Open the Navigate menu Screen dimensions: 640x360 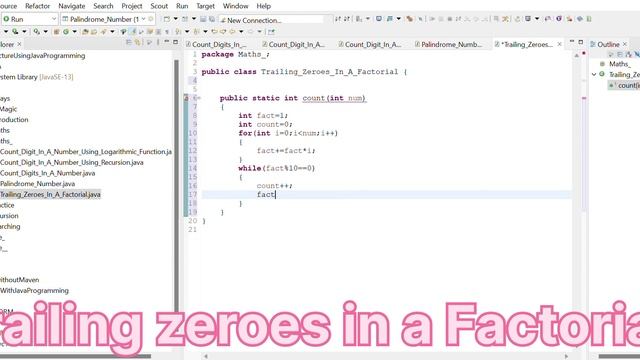(71, 6)
